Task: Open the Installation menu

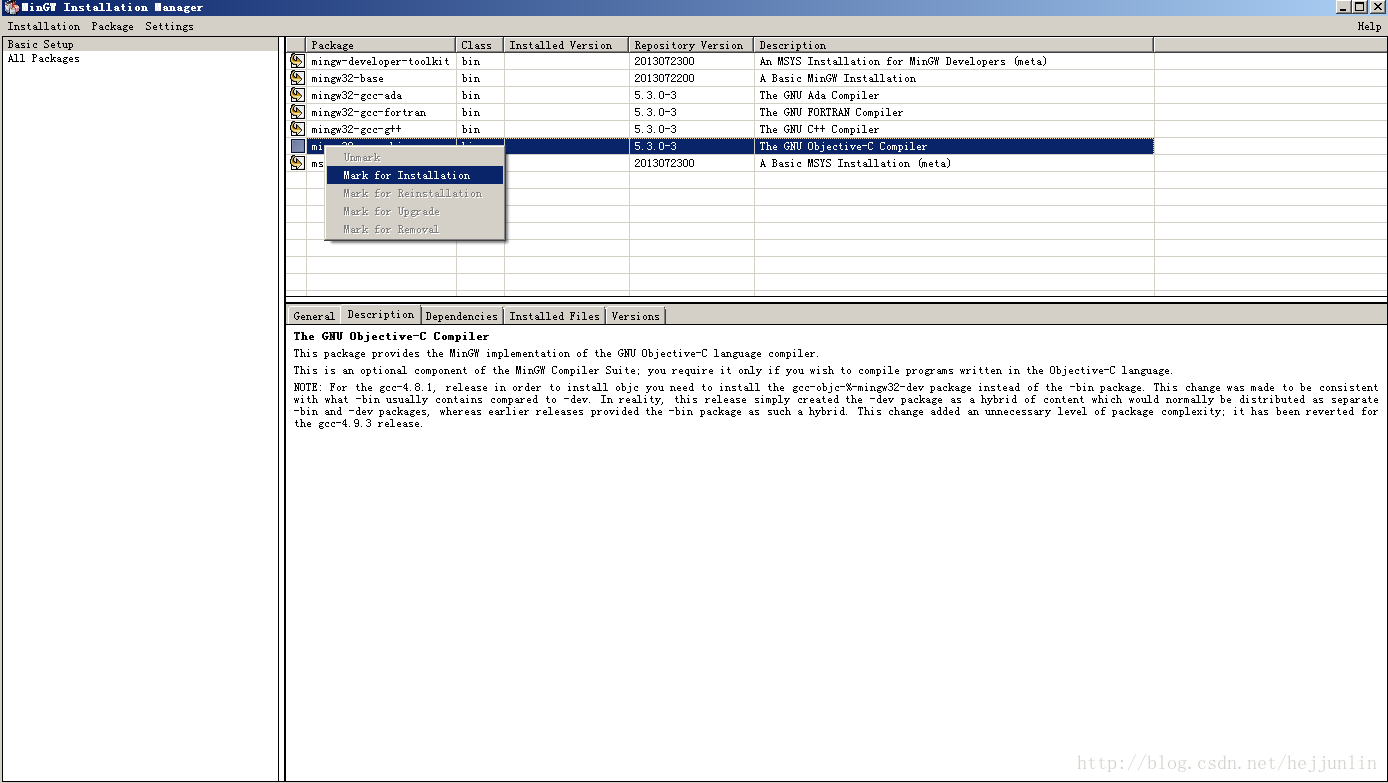Action: point(44,26)
